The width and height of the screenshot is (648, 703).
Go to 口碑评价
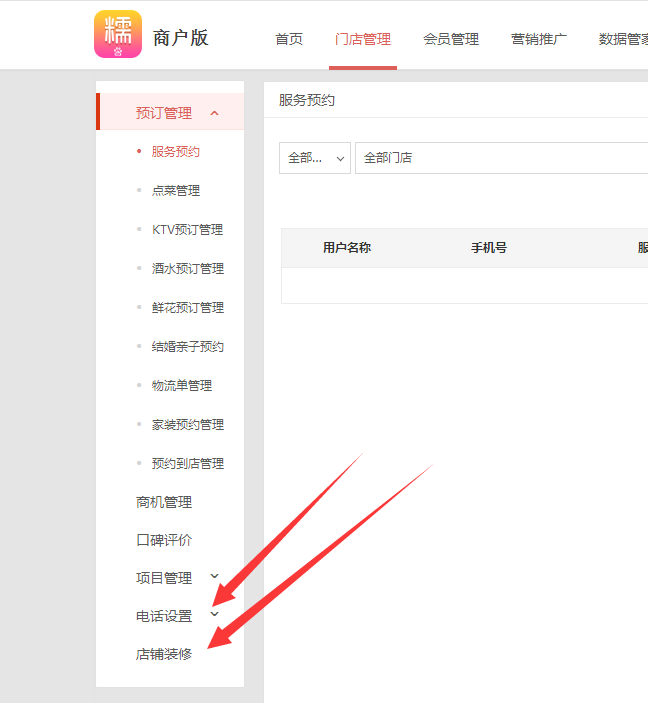pyautogui.click(x=164, y=540)
